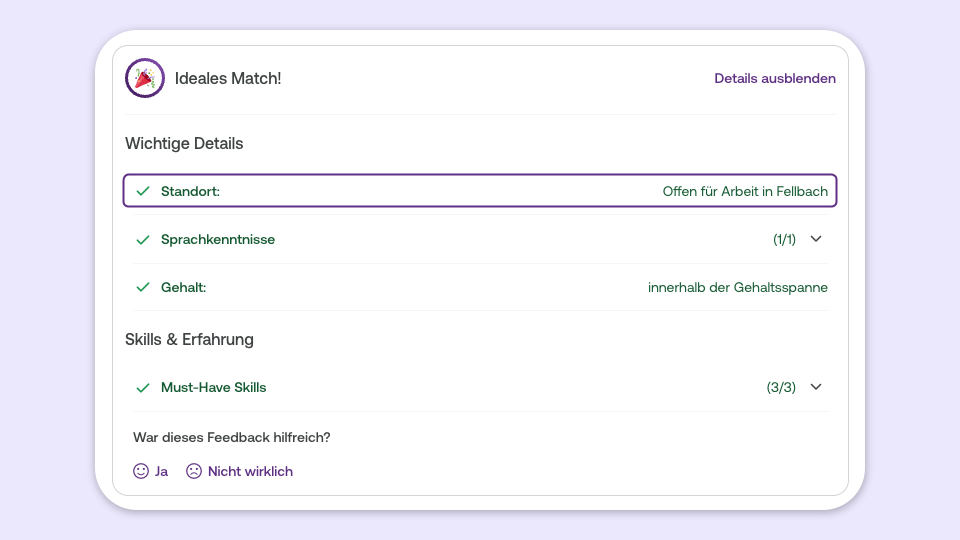Click 'War dieses Feedback hilfreich?' text
Viewport: 960px width, 540px height.
click(231, 437)
